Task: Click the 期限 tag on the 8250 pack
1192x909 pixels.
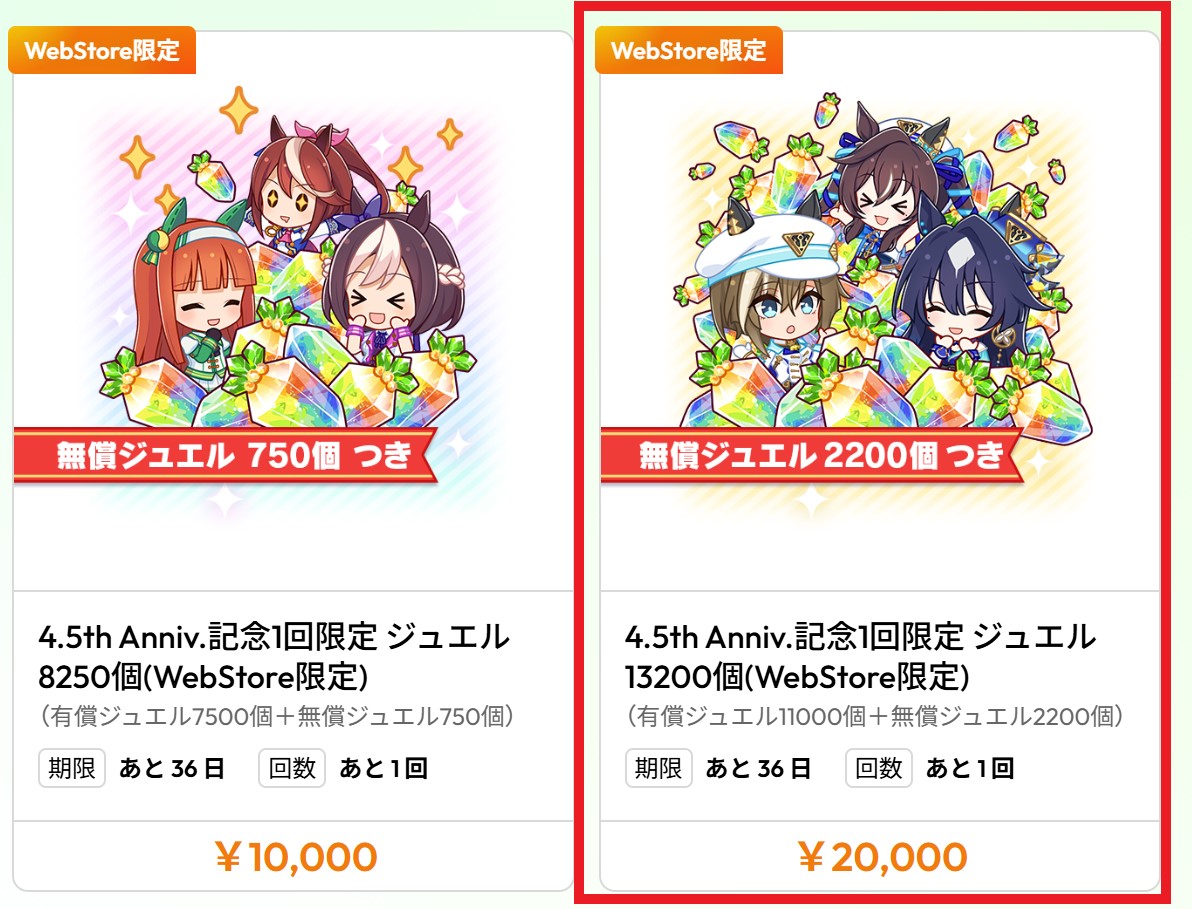Action: [71, 768]
